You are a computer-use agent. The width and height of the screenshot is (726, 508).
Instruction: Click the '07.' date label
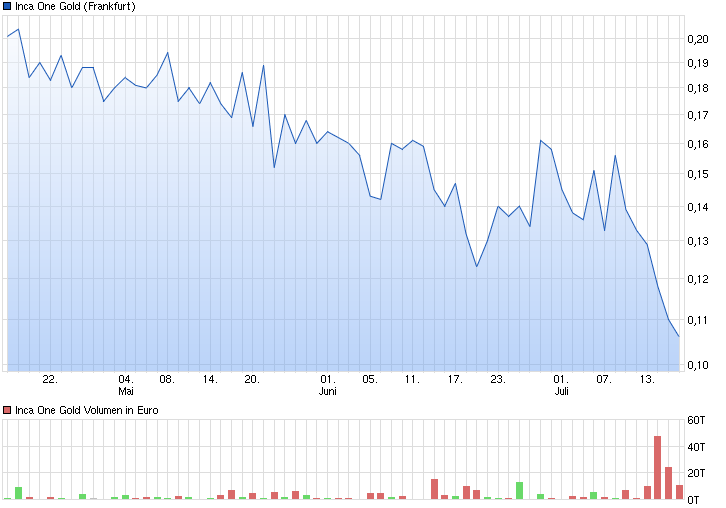[x=604, y=380]
